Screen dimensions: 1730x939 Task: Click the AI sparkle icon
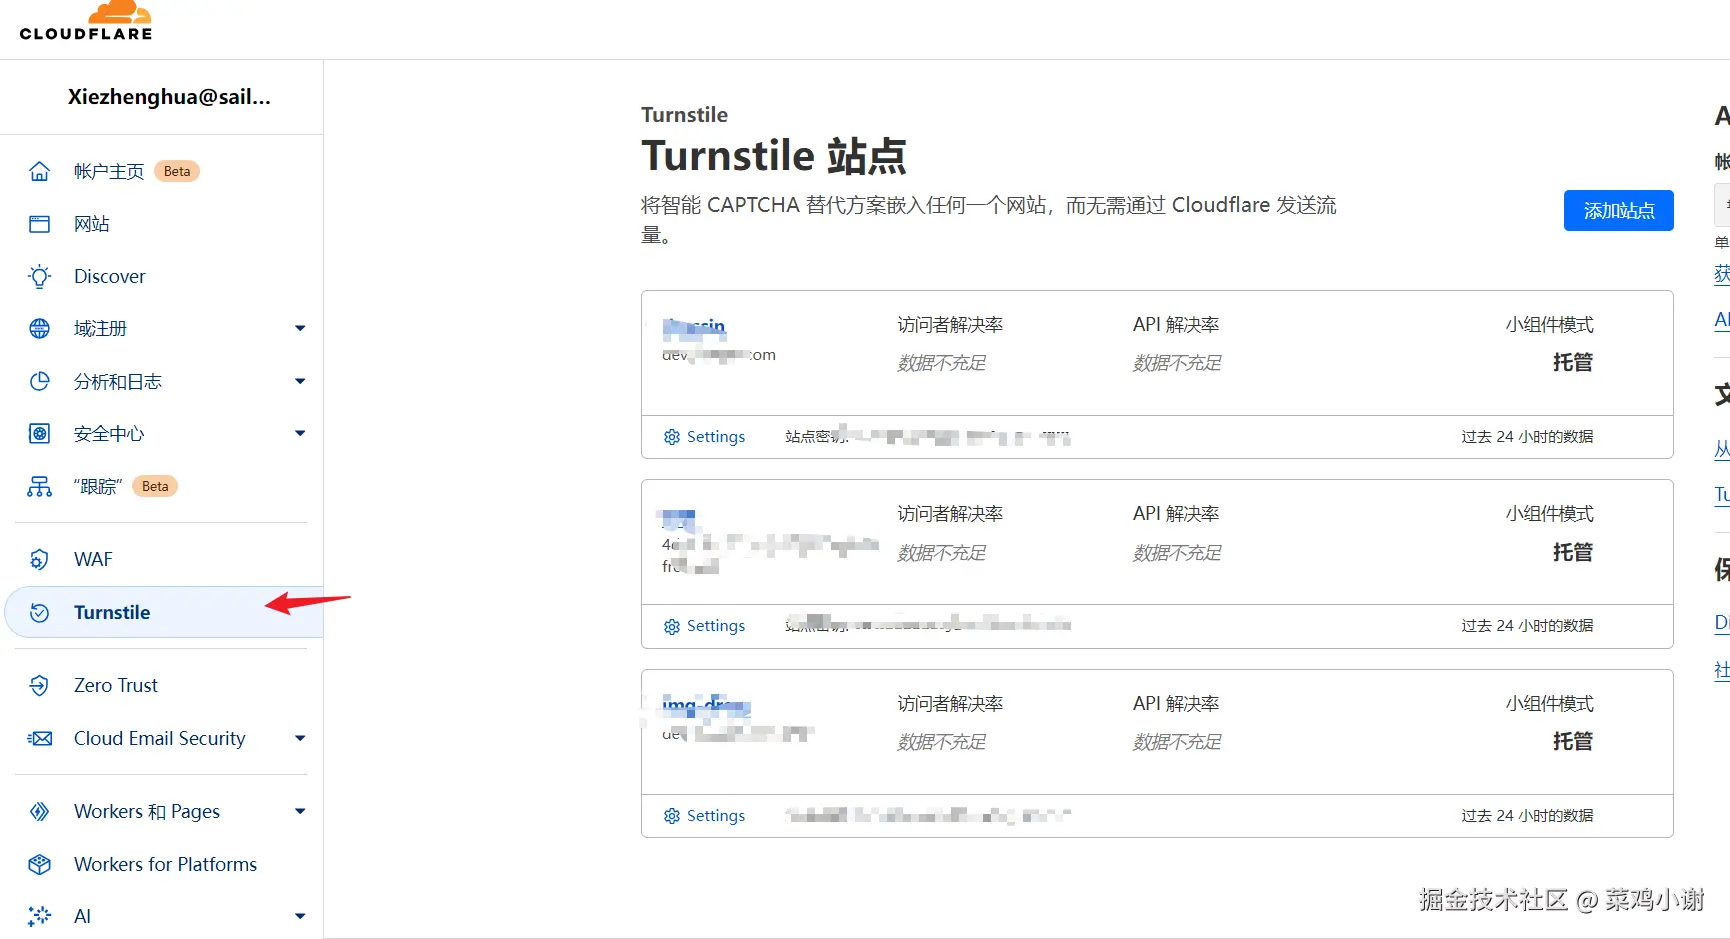[40, 916]
